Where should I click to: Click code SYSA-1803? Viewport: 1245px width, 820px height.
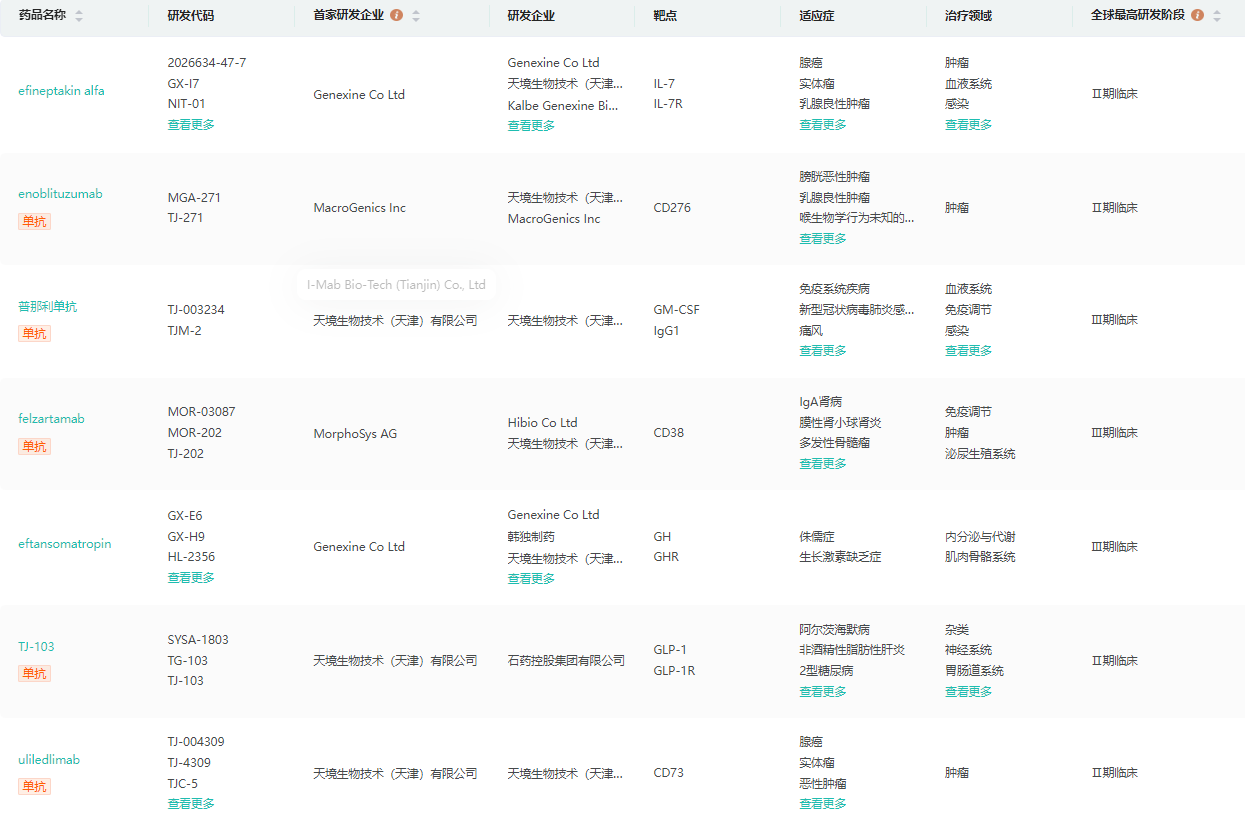(198, 640)
